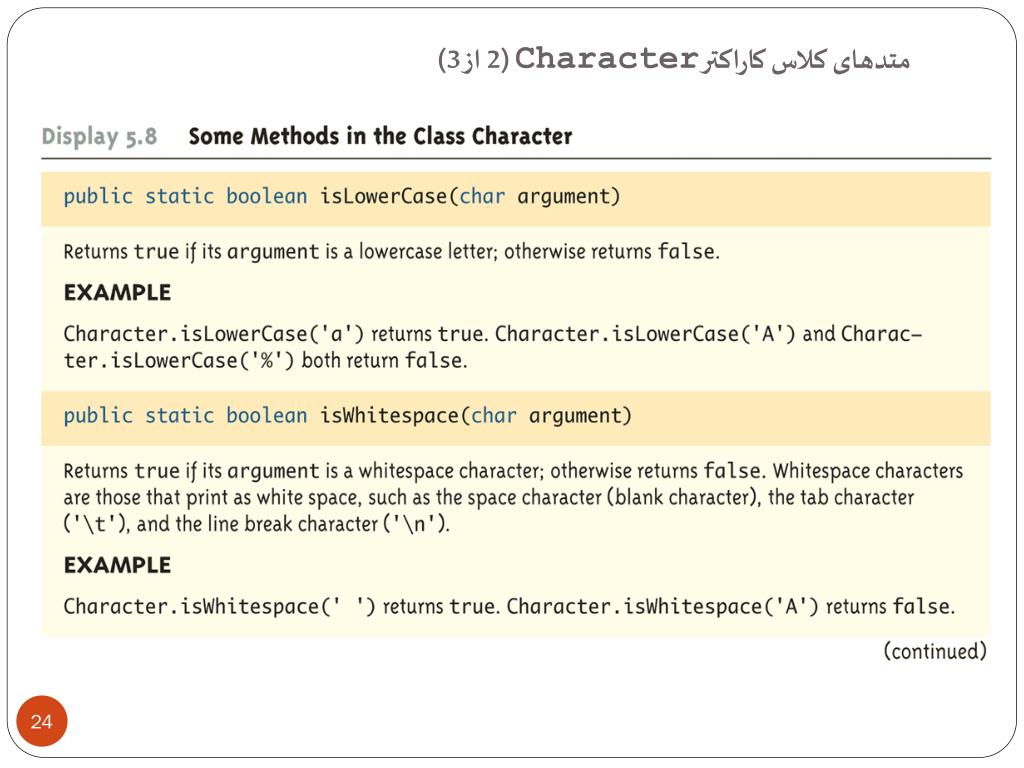This screenshot has height=768, width=1024.
Task: Click the second EXAMPLE heading under isWhitespace
Action: [118, 565]
